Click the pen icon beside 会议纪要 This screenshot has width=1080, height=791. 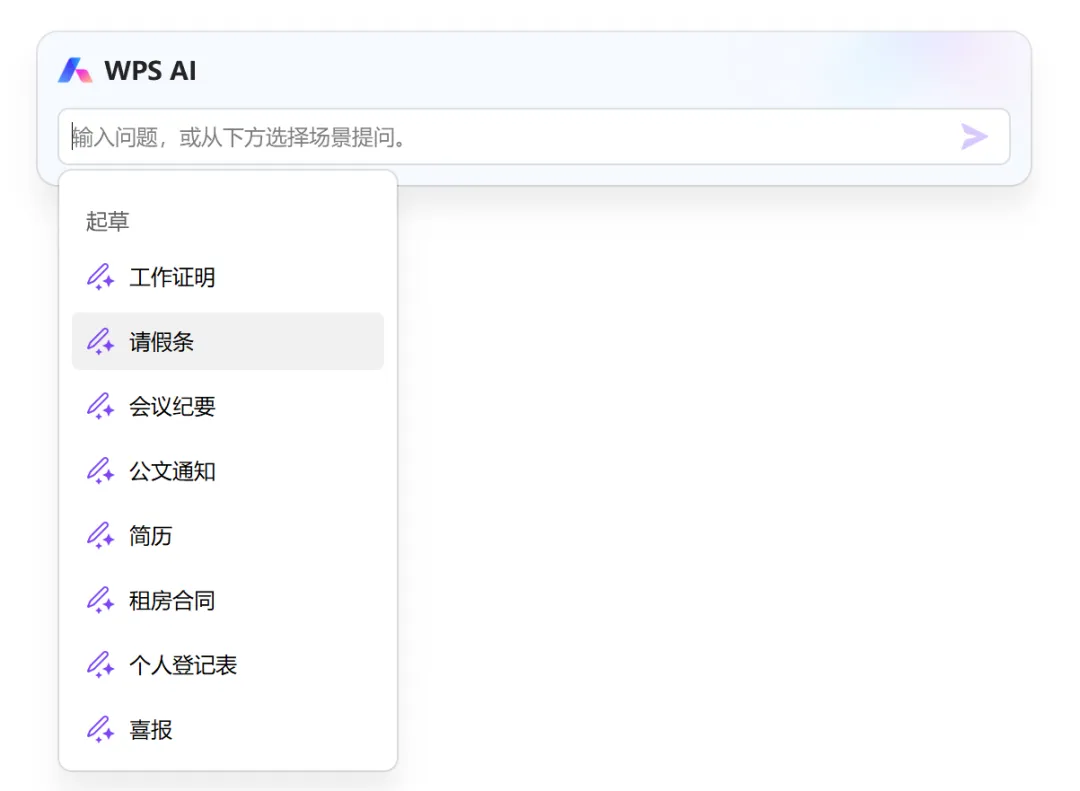click(100, 407)
